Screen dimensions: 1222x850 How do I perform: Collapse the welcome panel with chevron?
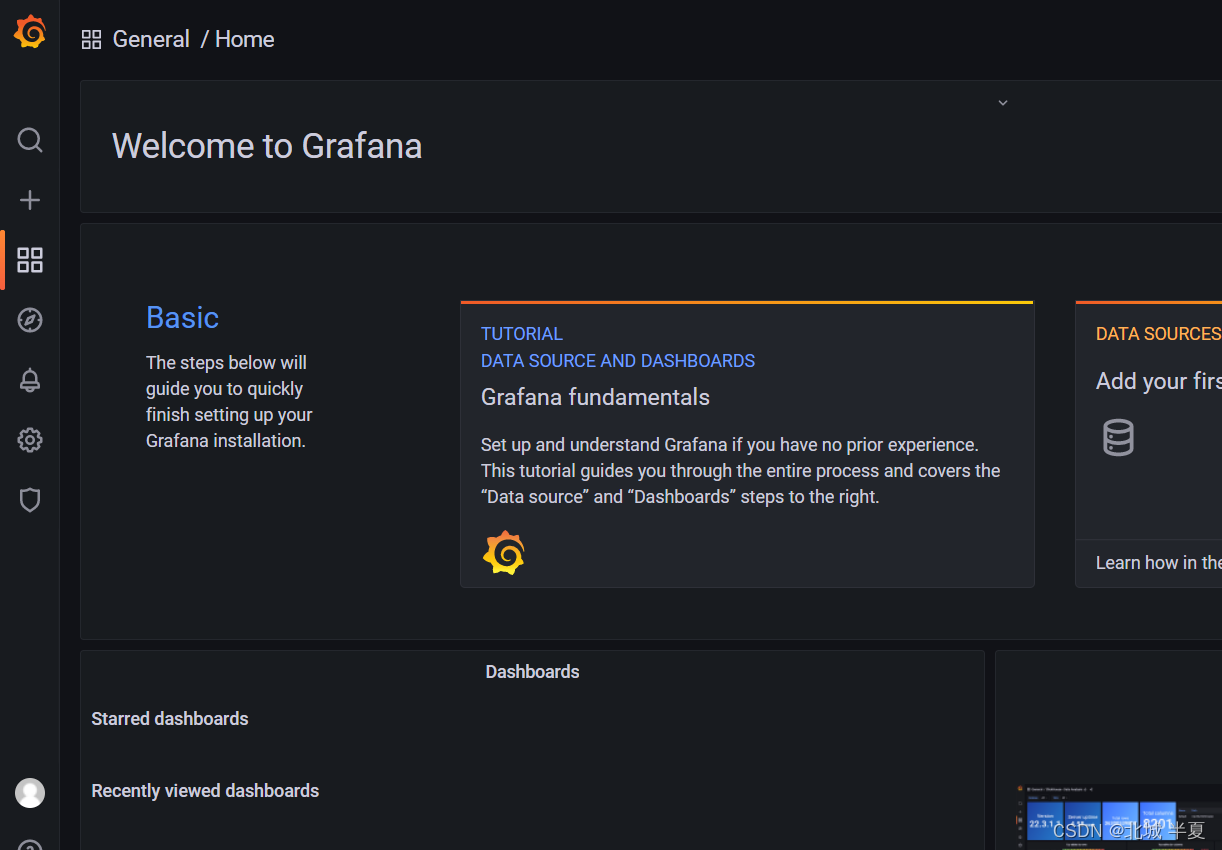1003,103
